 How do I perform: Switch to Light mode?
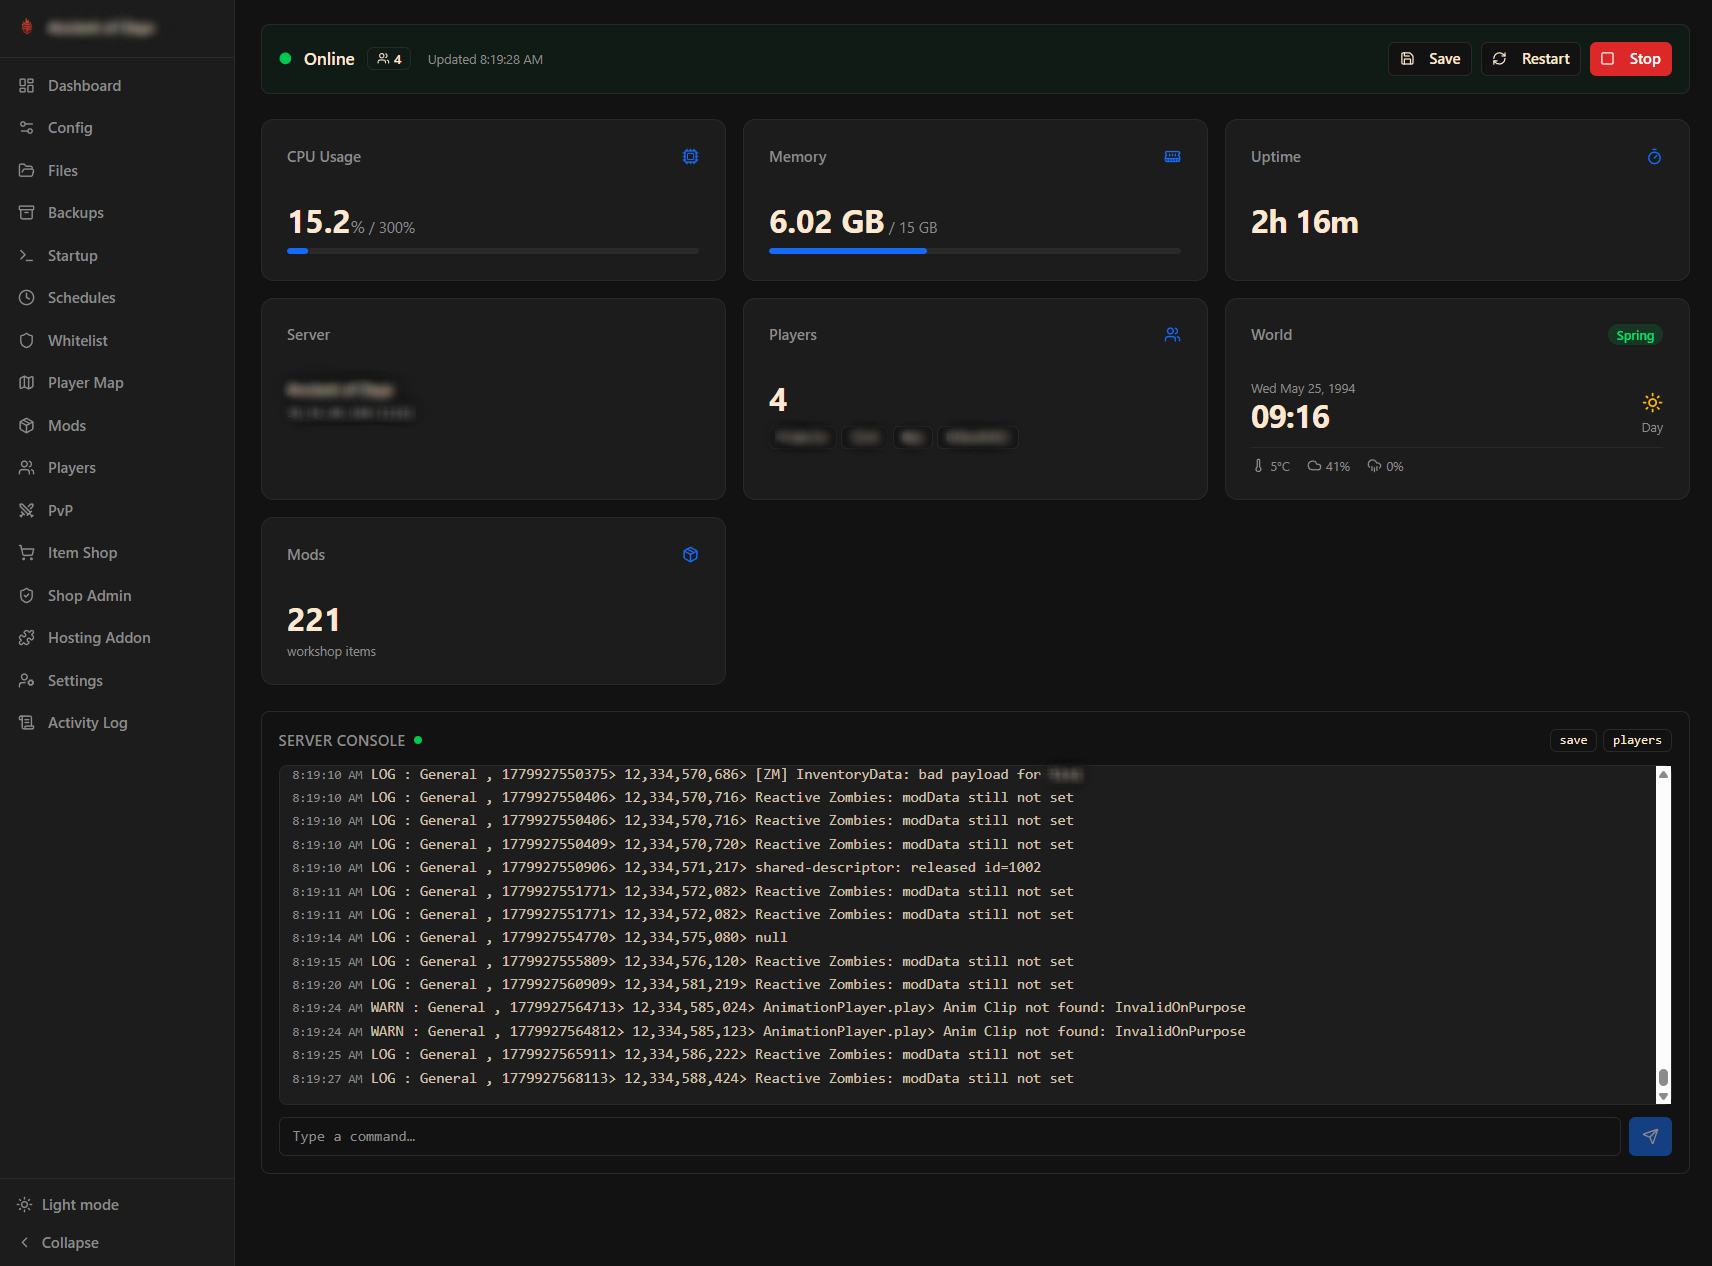(x=68, y=1205)
